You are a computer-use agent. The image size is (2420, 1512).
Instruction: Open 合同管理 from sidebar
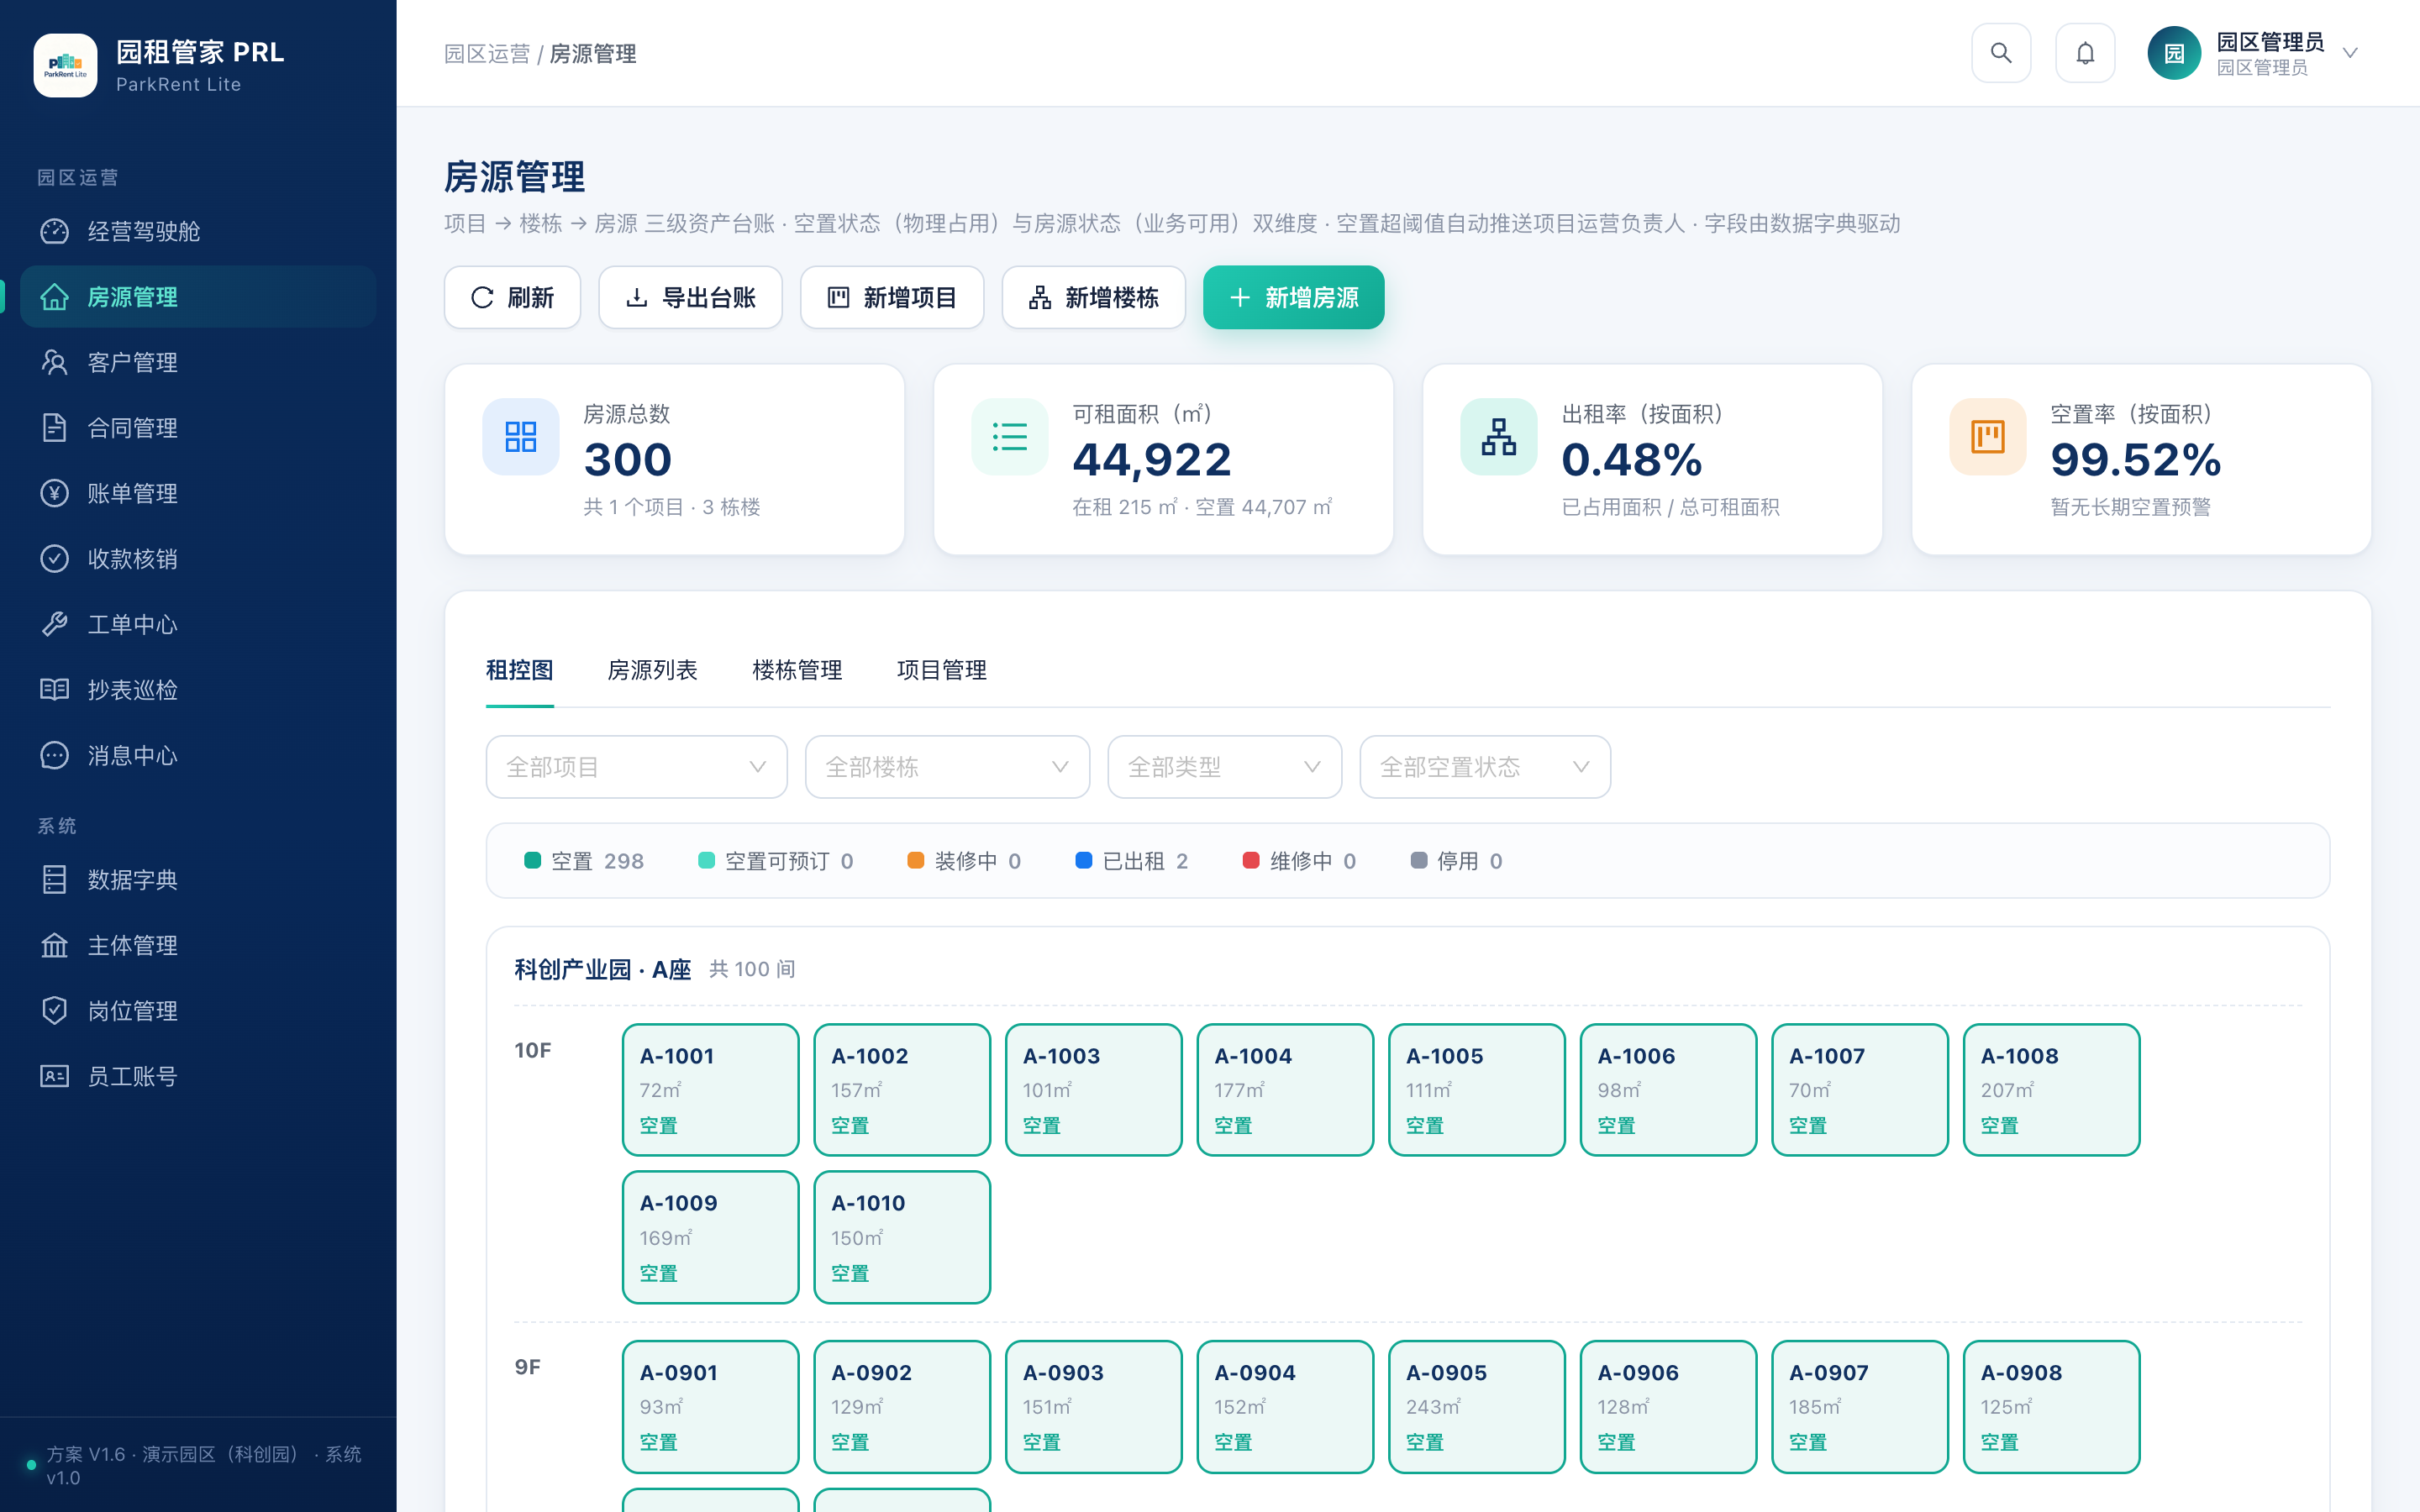click(x=198, y=428)
